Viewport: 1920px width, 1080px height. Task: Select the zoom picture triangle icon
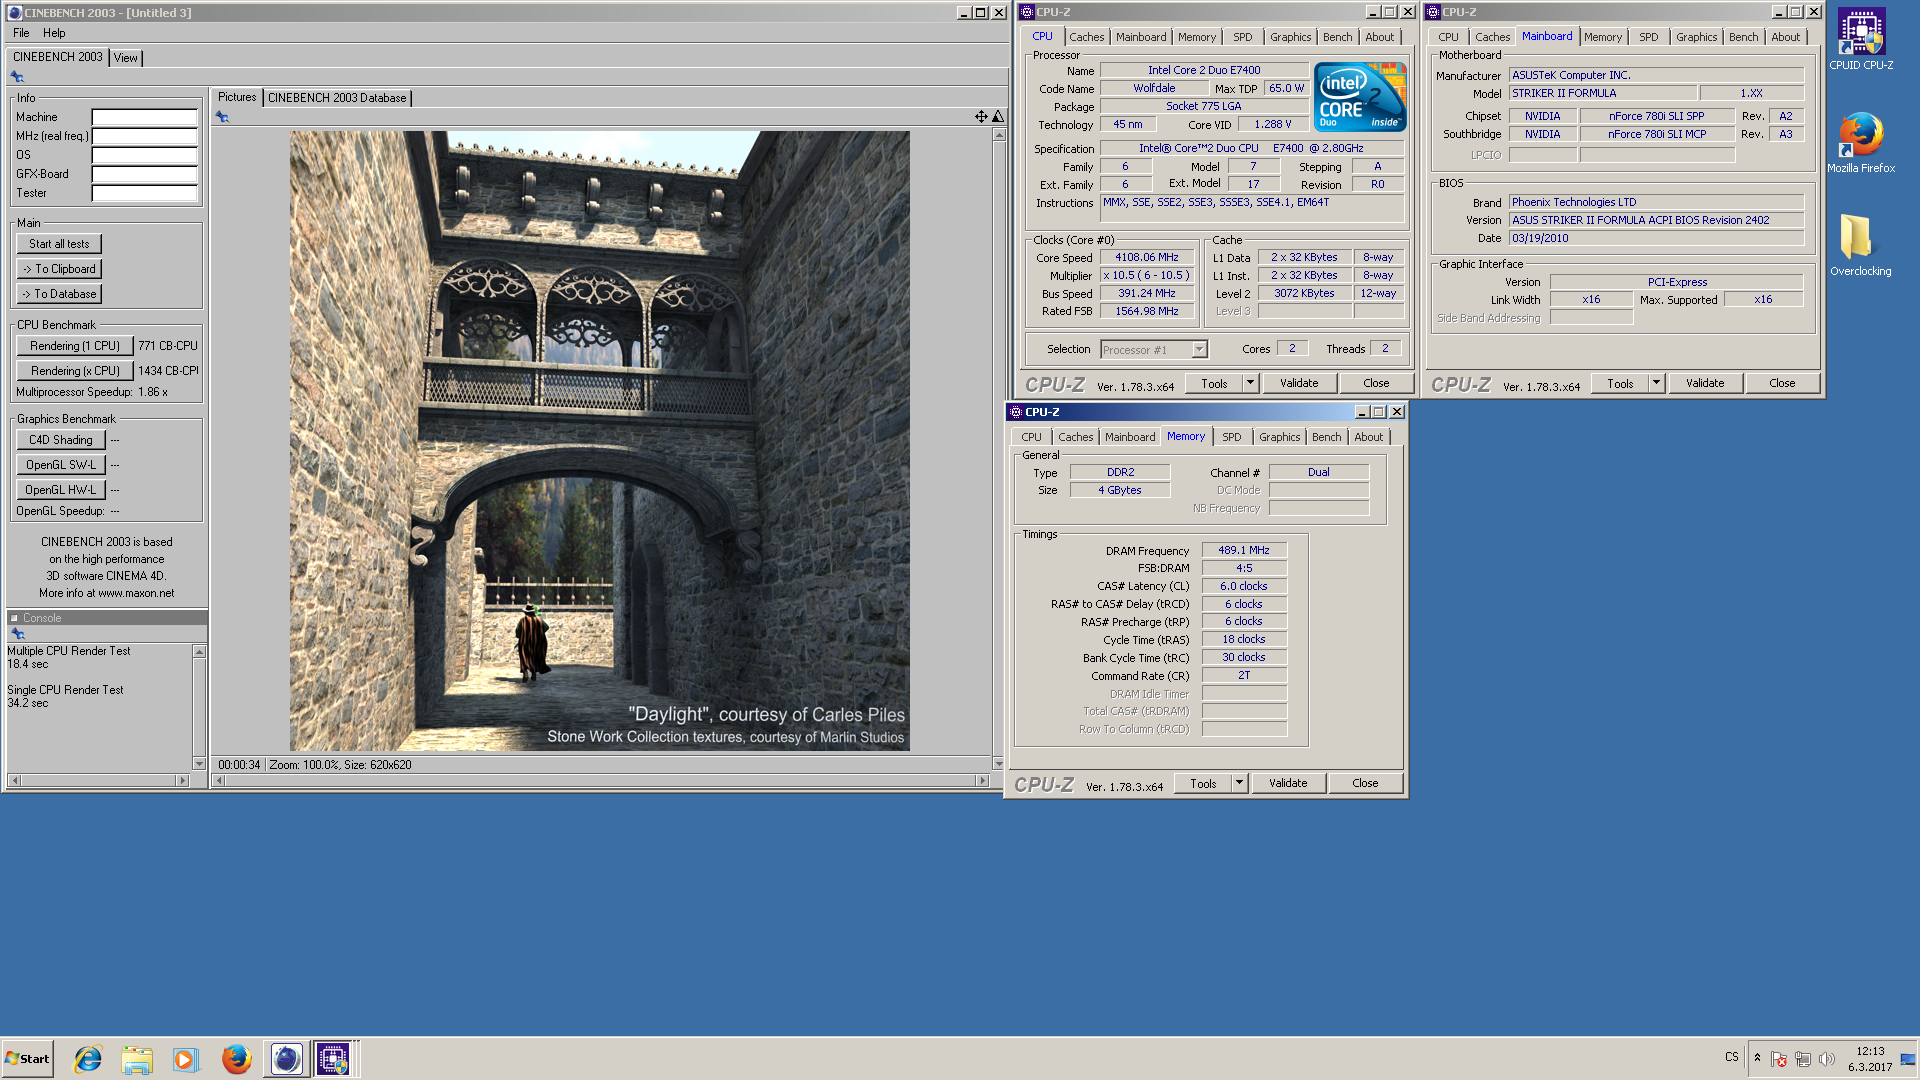pyautogui.click(x=997, y=117)
